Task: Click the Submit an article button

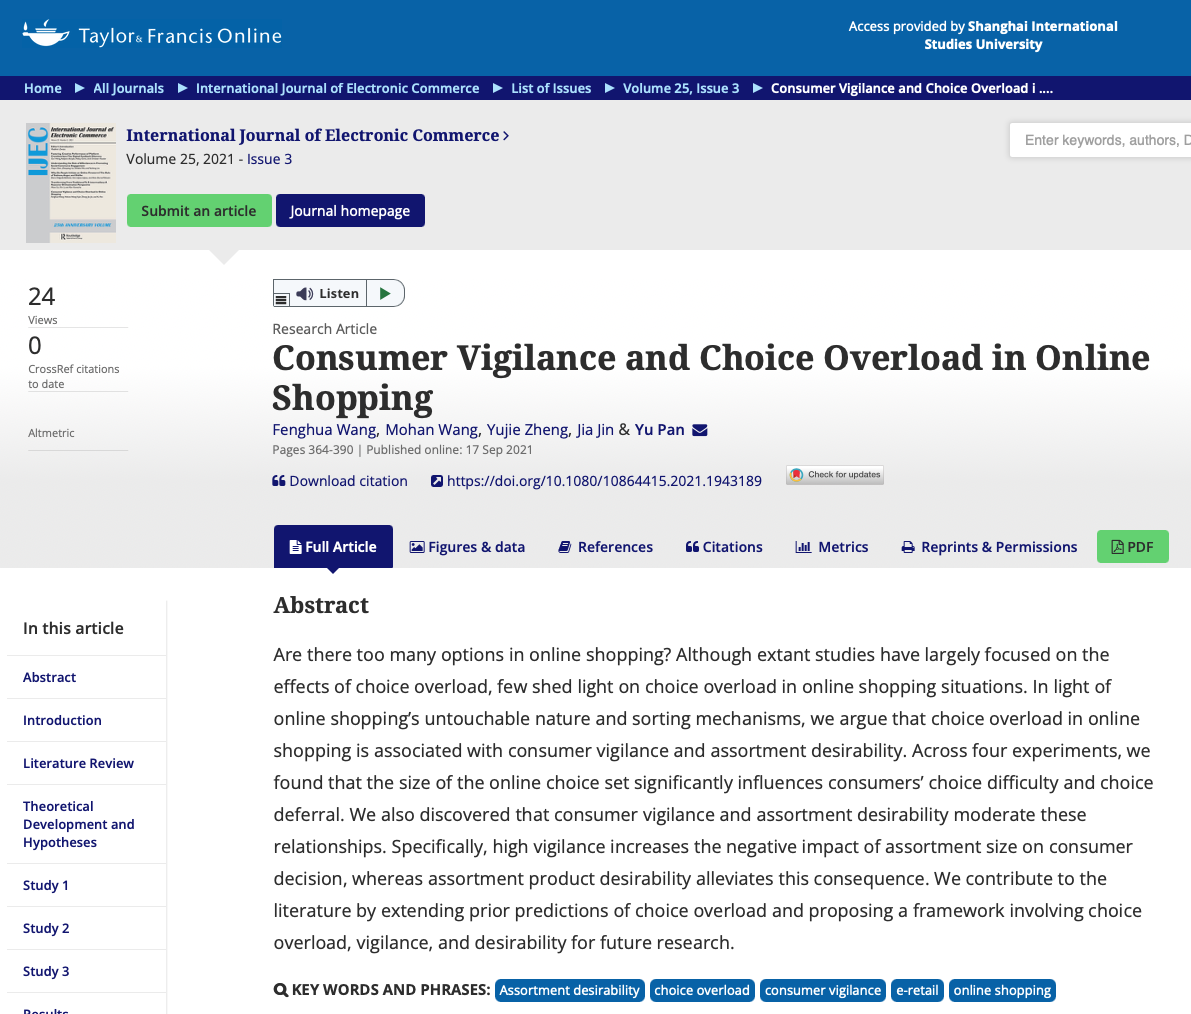Action: click(x=199, y=211)
